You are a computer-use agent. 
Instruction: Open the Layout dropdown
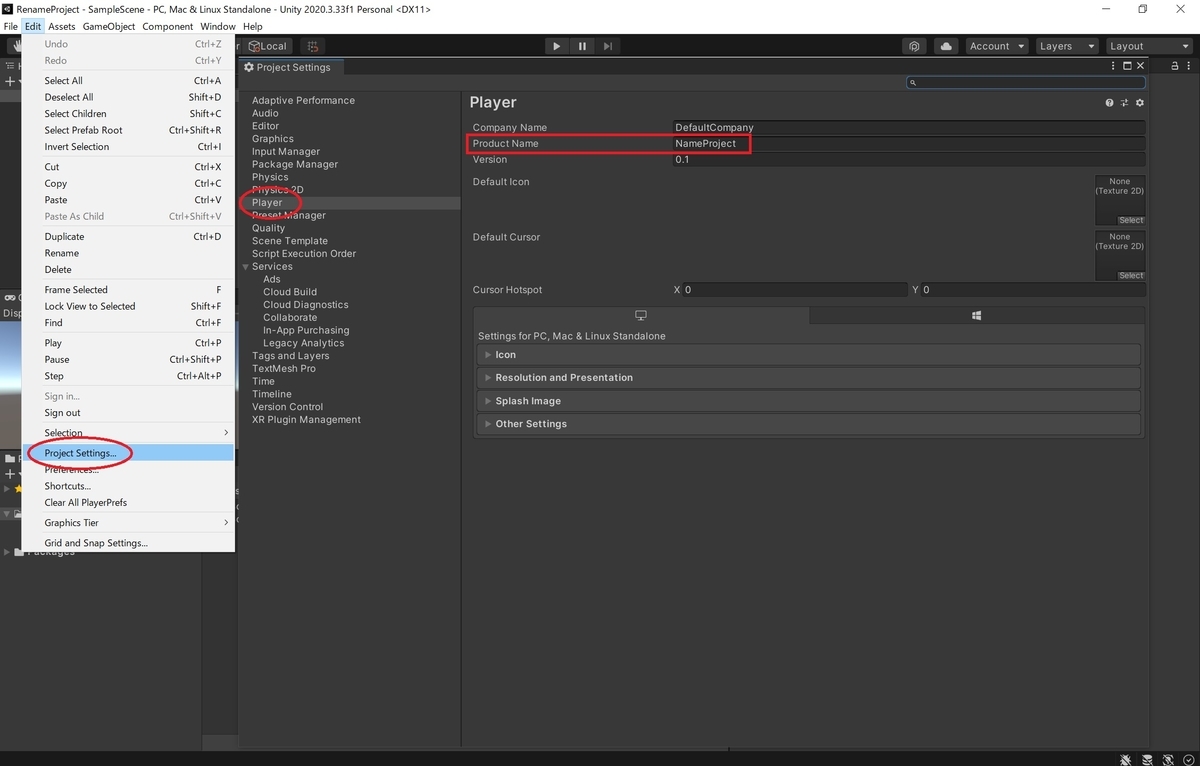pos(1147,46)
